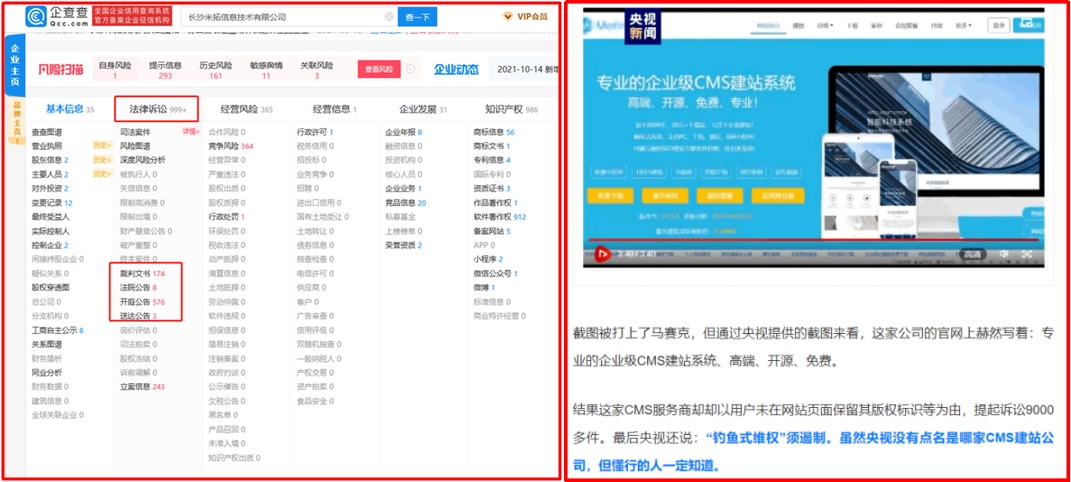This screenshot has width=1071, height=482.
Task: Open 对外投资 2
Action: (50, 188)
